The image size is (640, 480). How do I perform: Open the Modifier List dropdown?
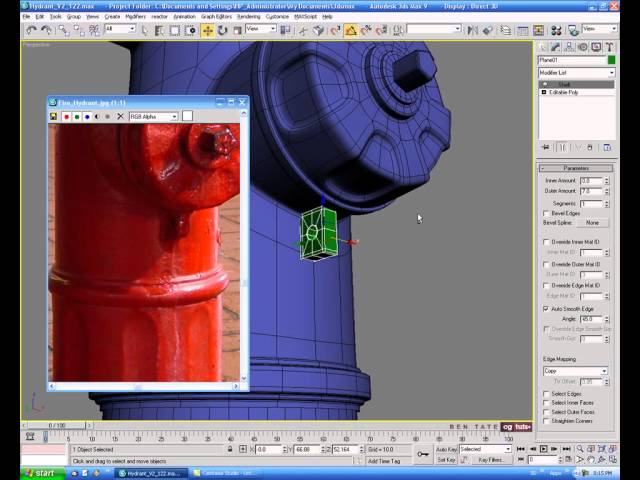pyautogui.click(x=576, y=73)
